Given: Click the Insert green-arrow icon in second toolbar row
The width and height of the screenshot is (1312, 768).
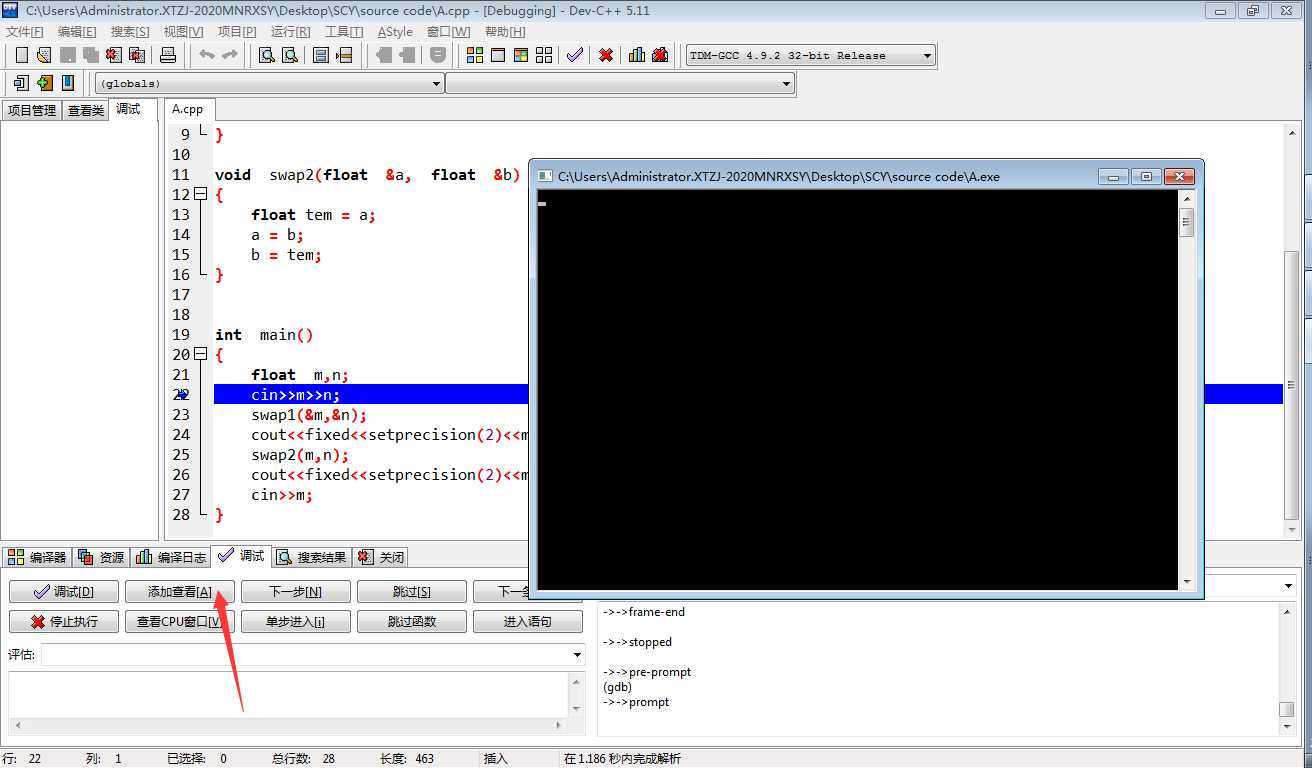Looking at the screenshot, I should pyautogui.click(x=45, y=83).
